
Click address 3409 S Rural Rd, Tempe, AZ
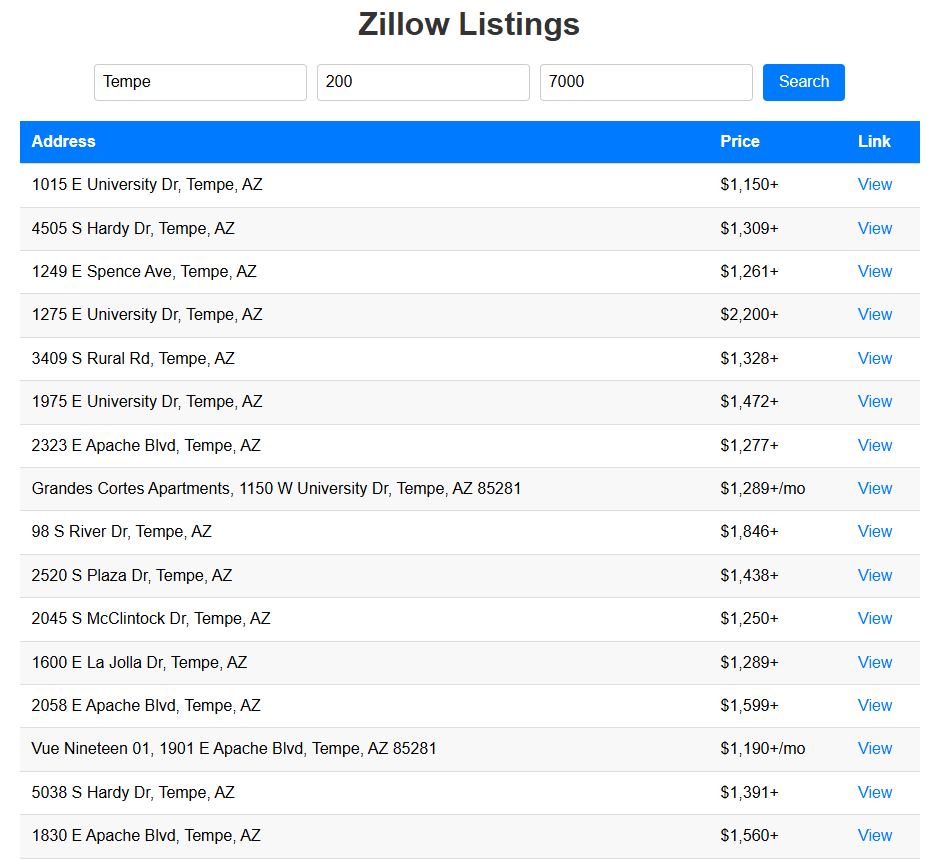point(133,358)
